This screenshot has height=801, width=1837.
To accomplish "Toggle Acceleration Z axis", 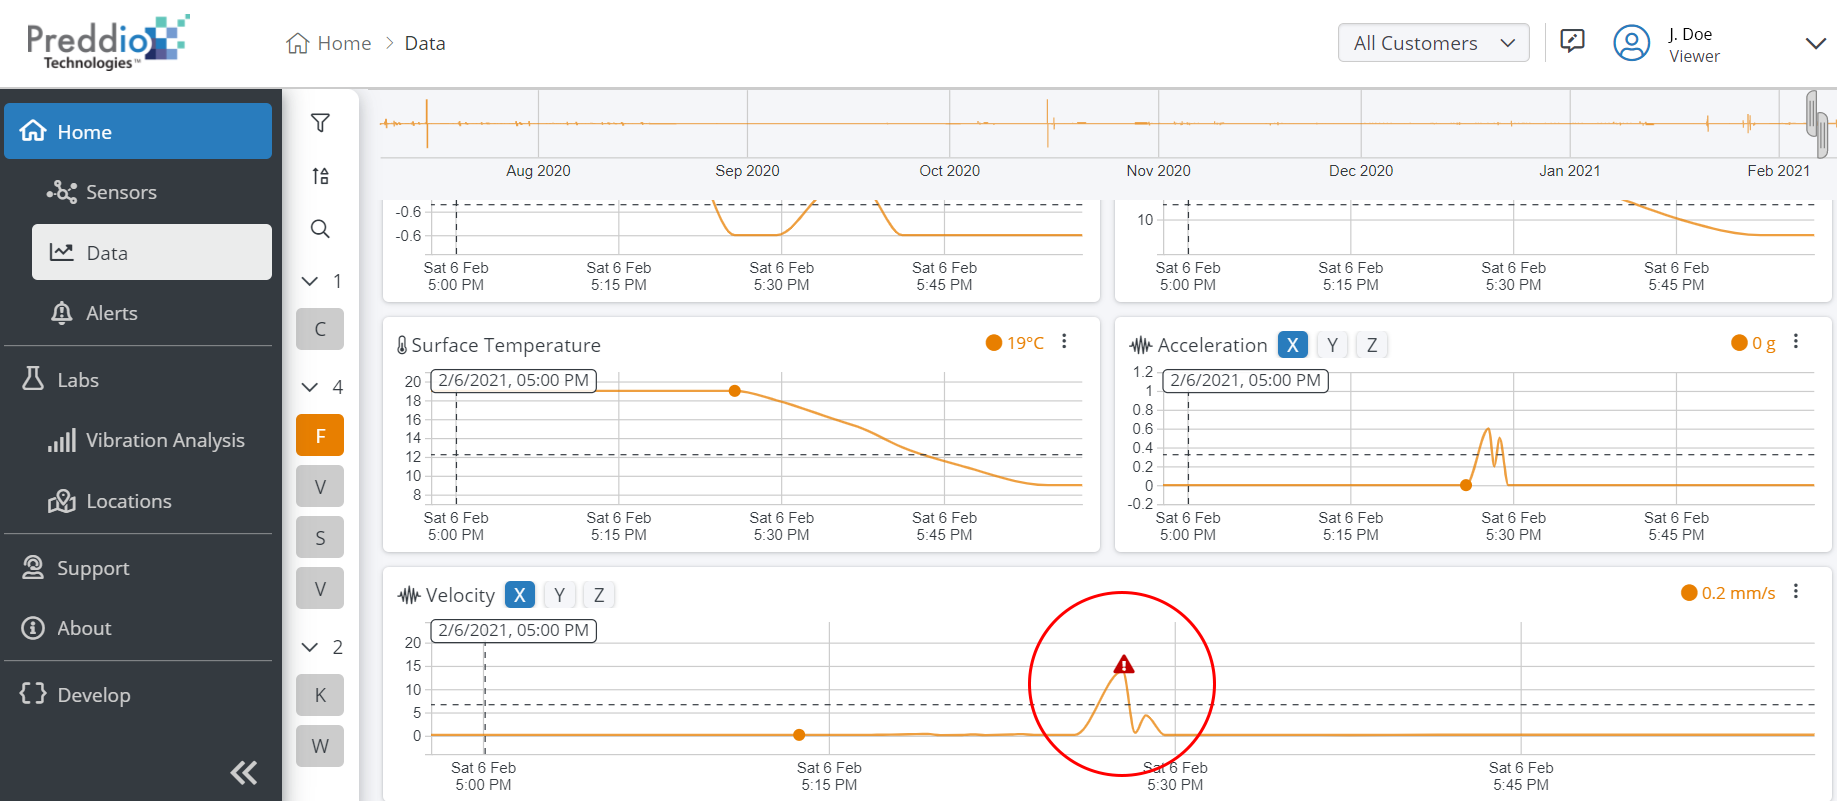I will pos(1372,345).
